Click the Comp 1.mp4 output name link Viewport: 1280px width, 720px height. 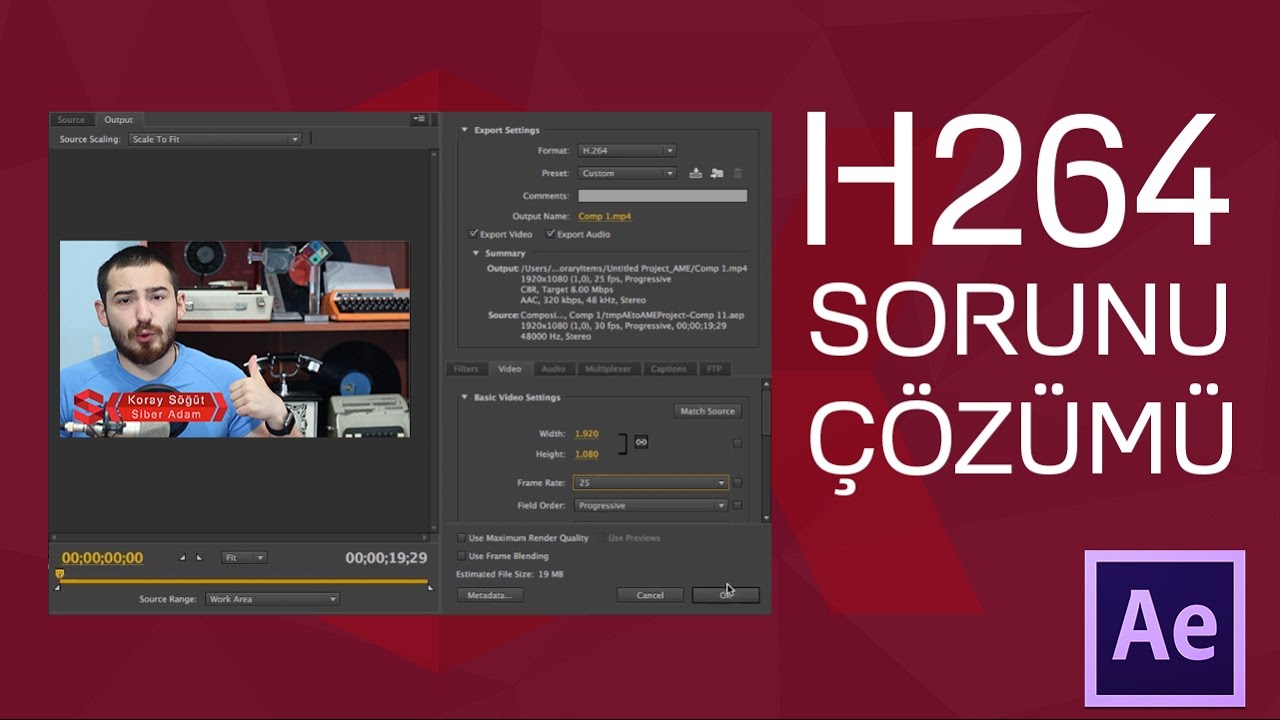click(x=604, y=216)
